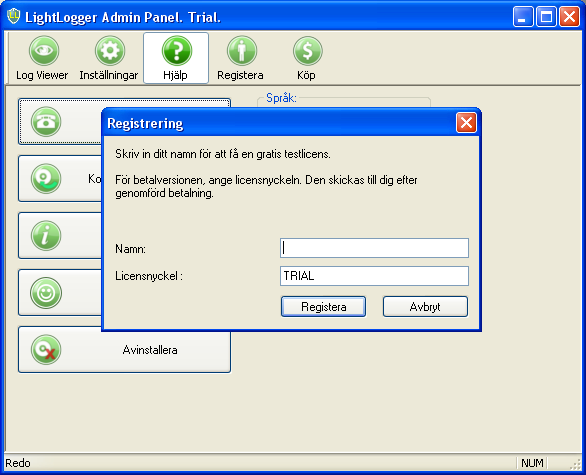Click the smiley face icon button

46,293
